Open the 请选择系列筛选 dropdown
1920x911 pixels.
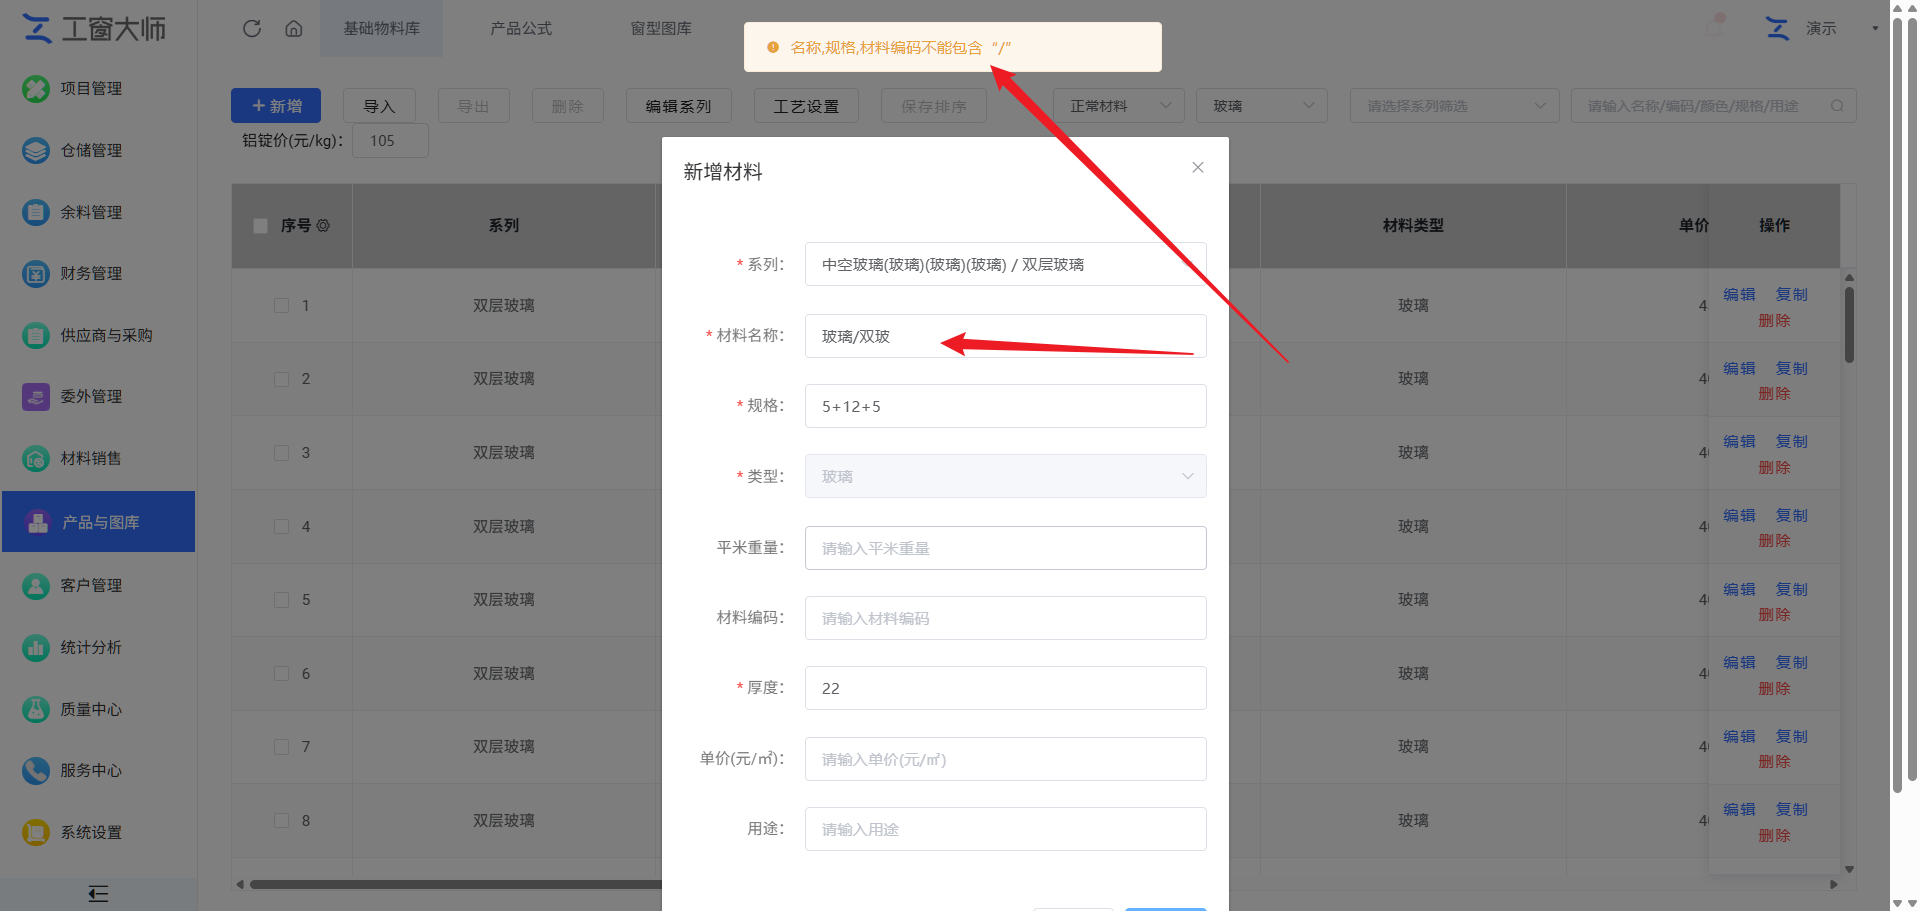[1454, 106]
